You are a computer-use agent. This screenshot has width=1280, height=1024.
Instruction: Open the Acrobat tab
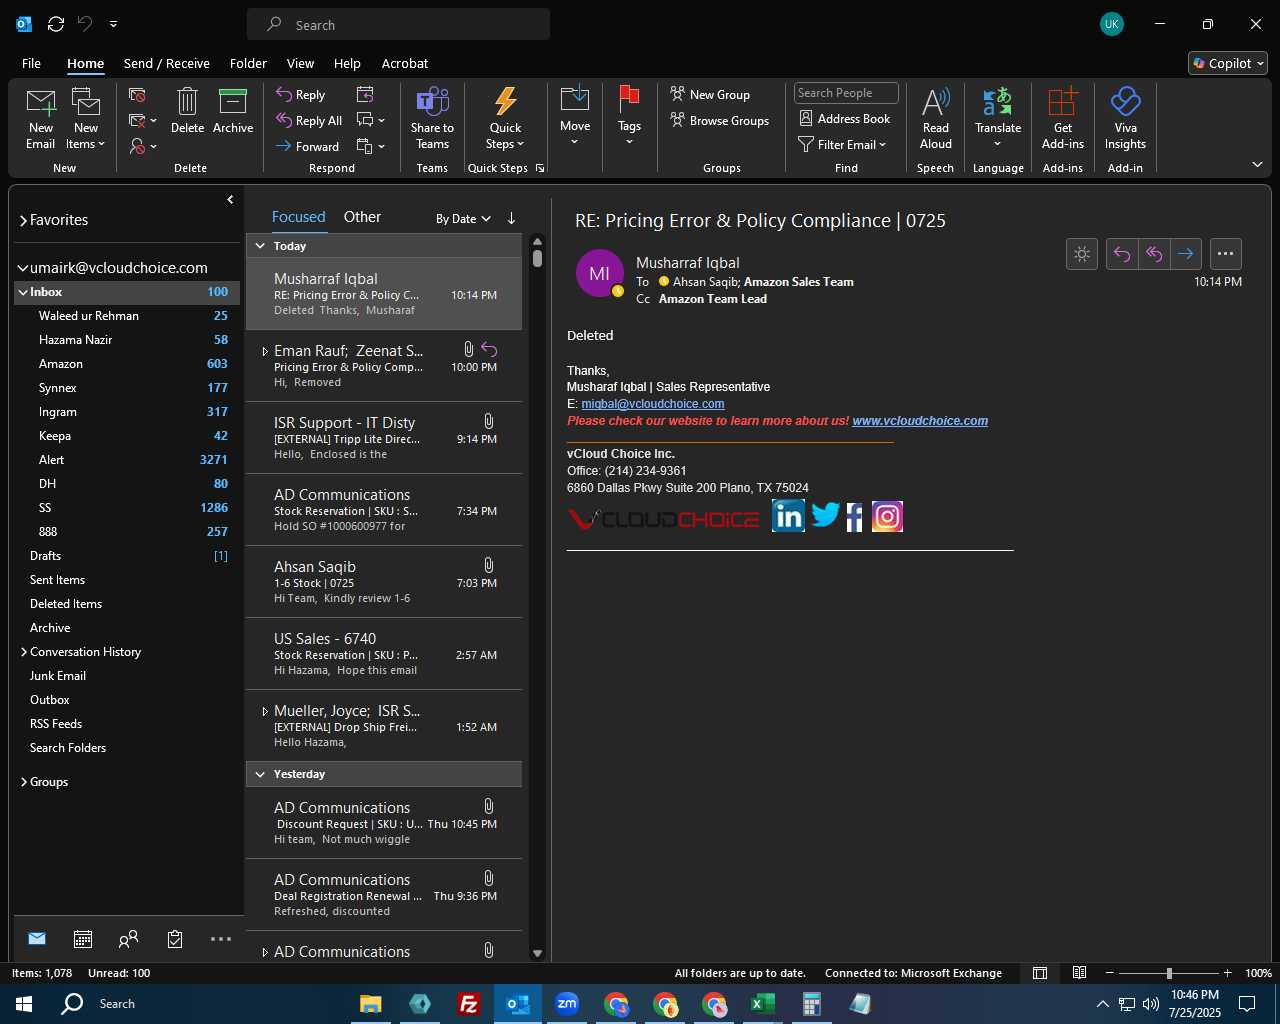(405, 63)
